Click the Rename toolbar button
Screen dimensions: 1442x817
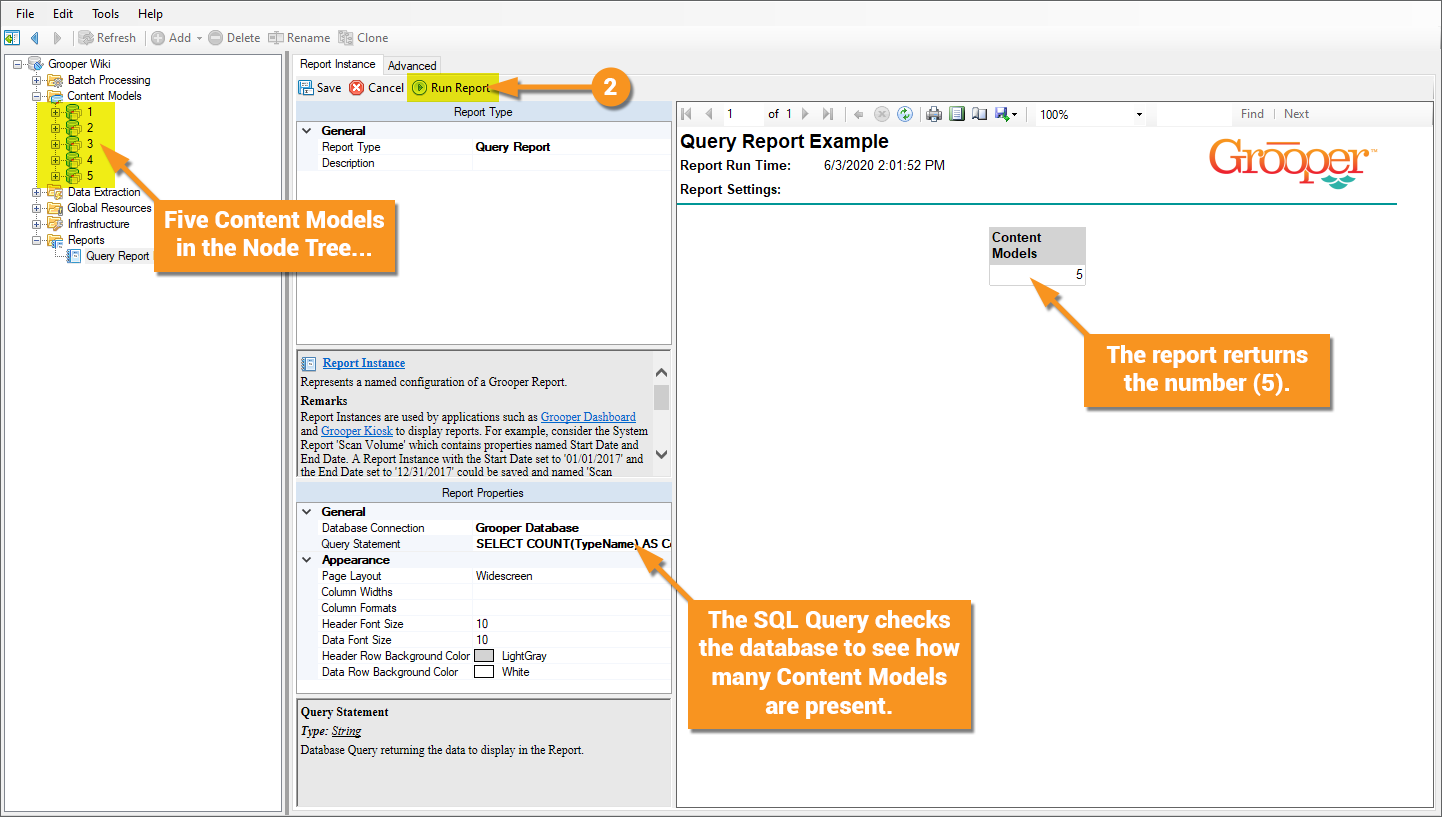click(298, 38)
